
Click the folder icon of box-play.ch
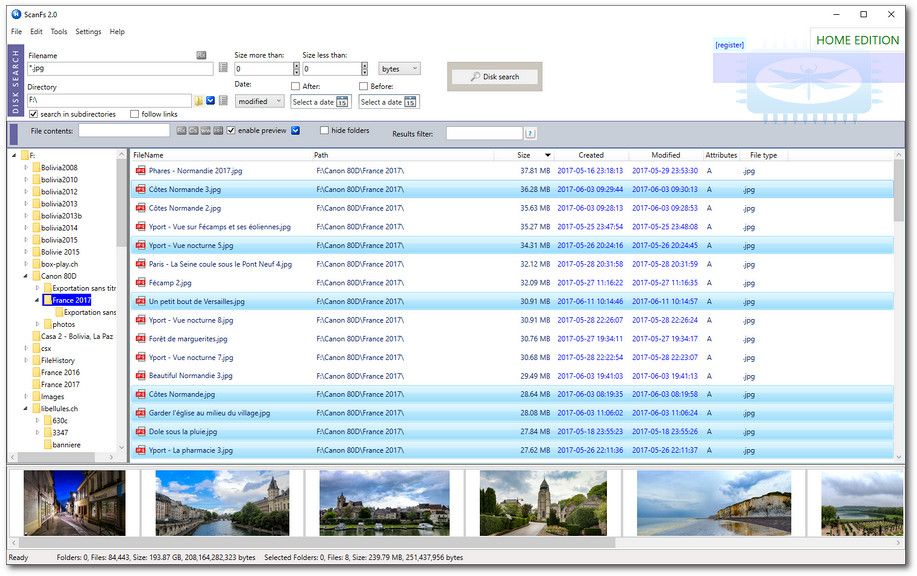click(x=36, y=264)
